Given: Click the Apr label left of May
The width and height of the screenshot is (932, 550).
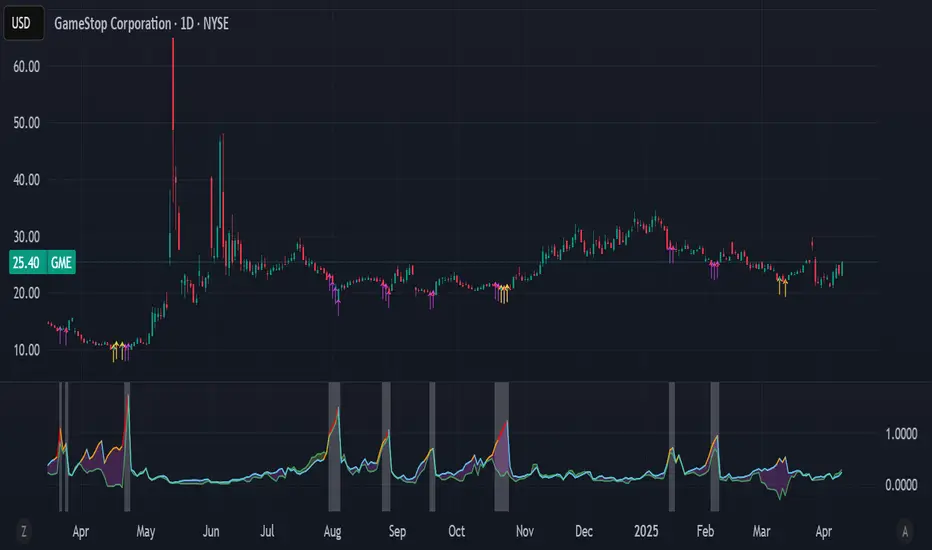Looking at the screenshot, I should pyautogui.click(x=80, y=532).
